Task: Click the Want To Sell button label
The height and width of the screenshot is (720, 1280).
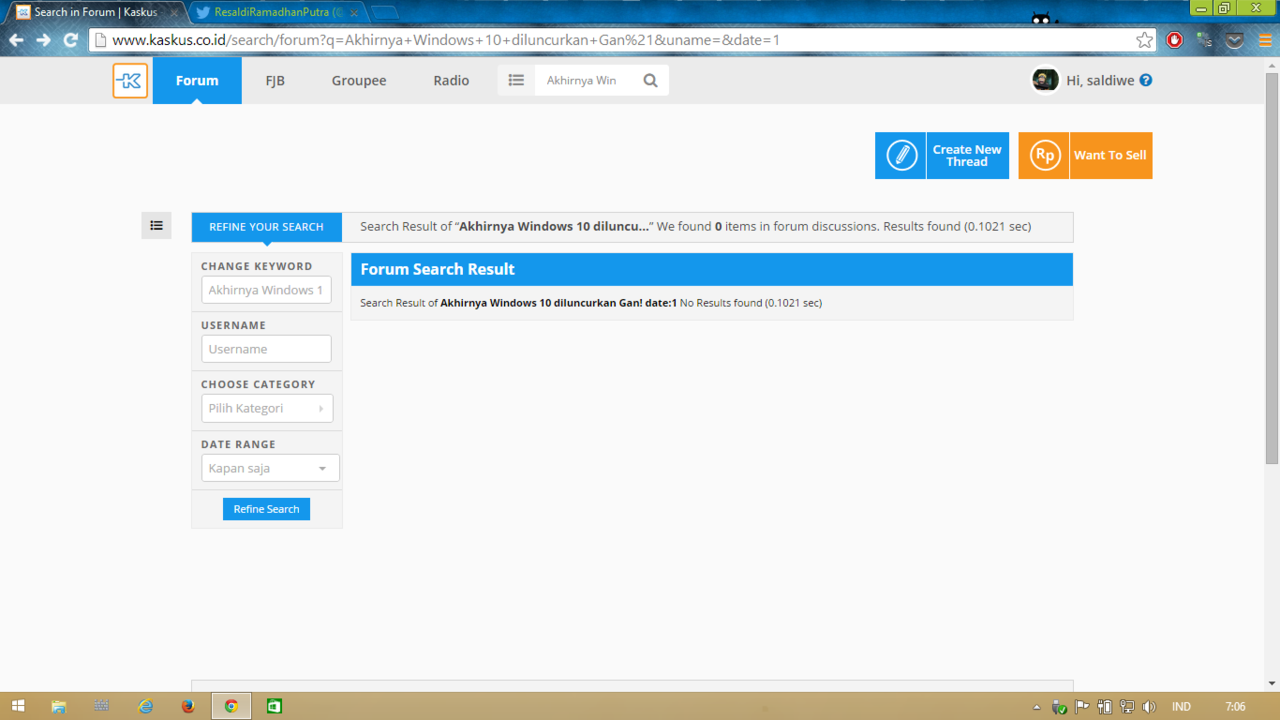Action: point(1110,155)
